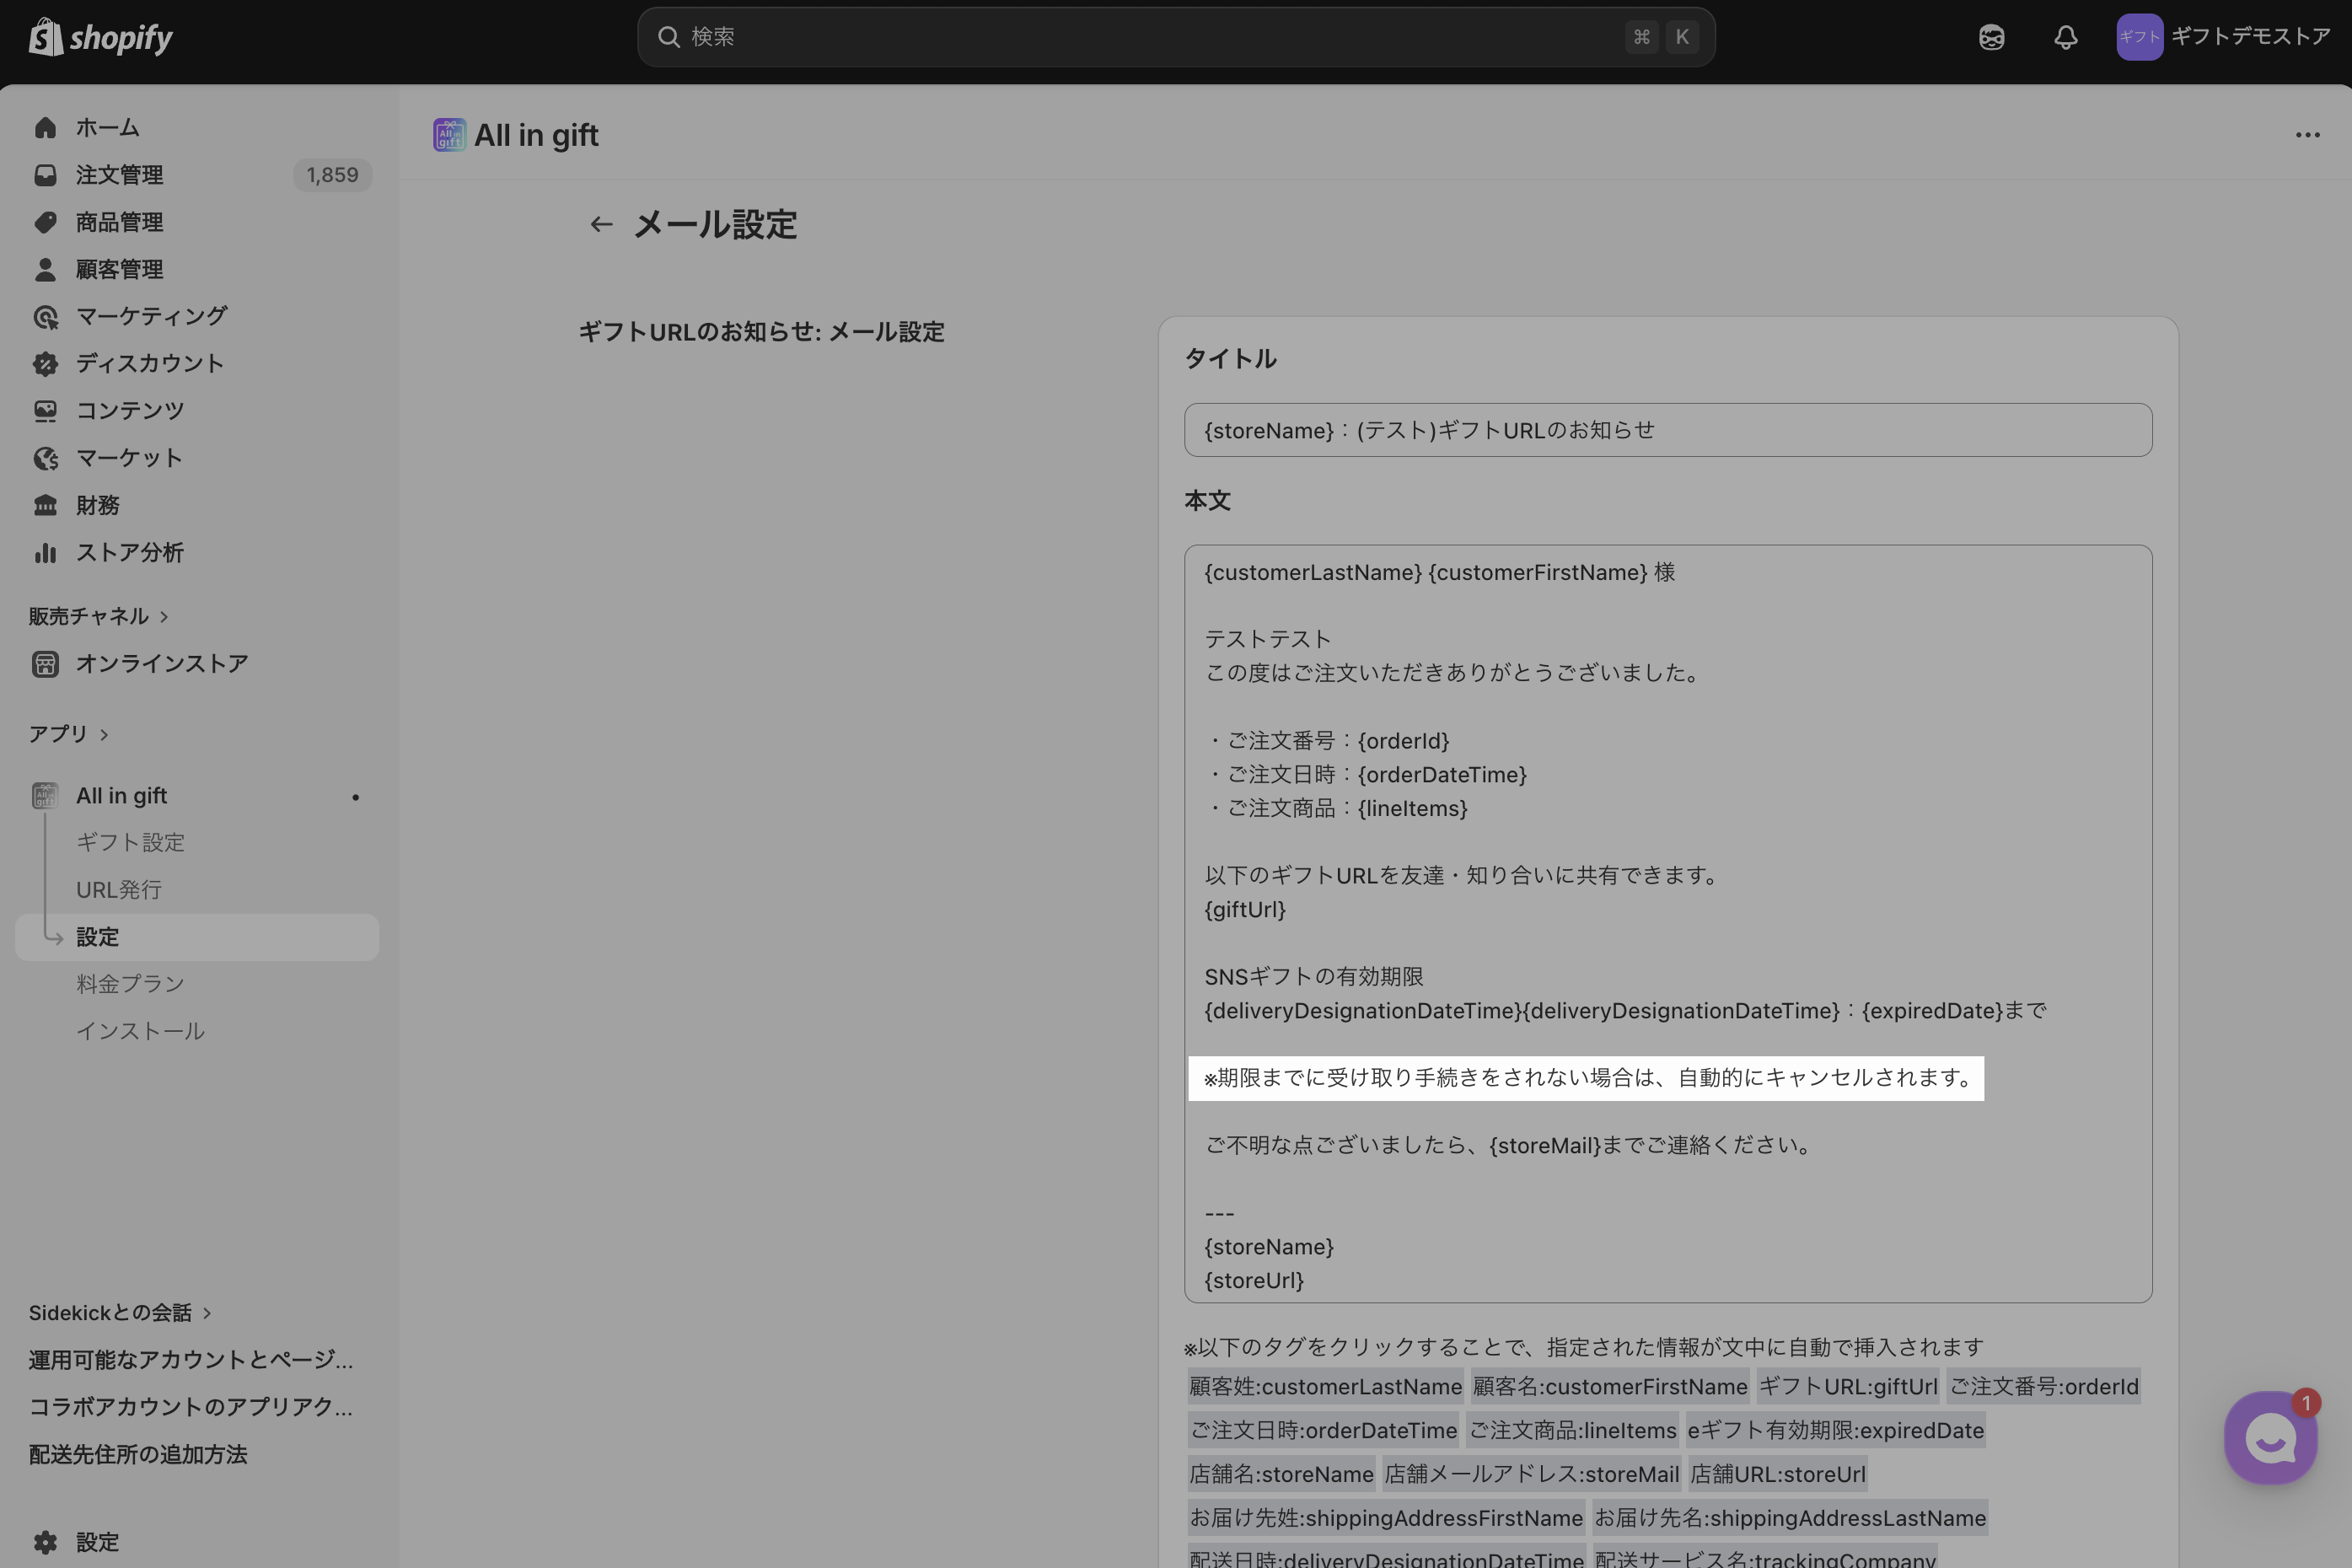Image resolution: width=2352 pixels, height=1568 pixels.
Task: Open the bottom 設定 gear in sidebar
Action: [45, 1541]
